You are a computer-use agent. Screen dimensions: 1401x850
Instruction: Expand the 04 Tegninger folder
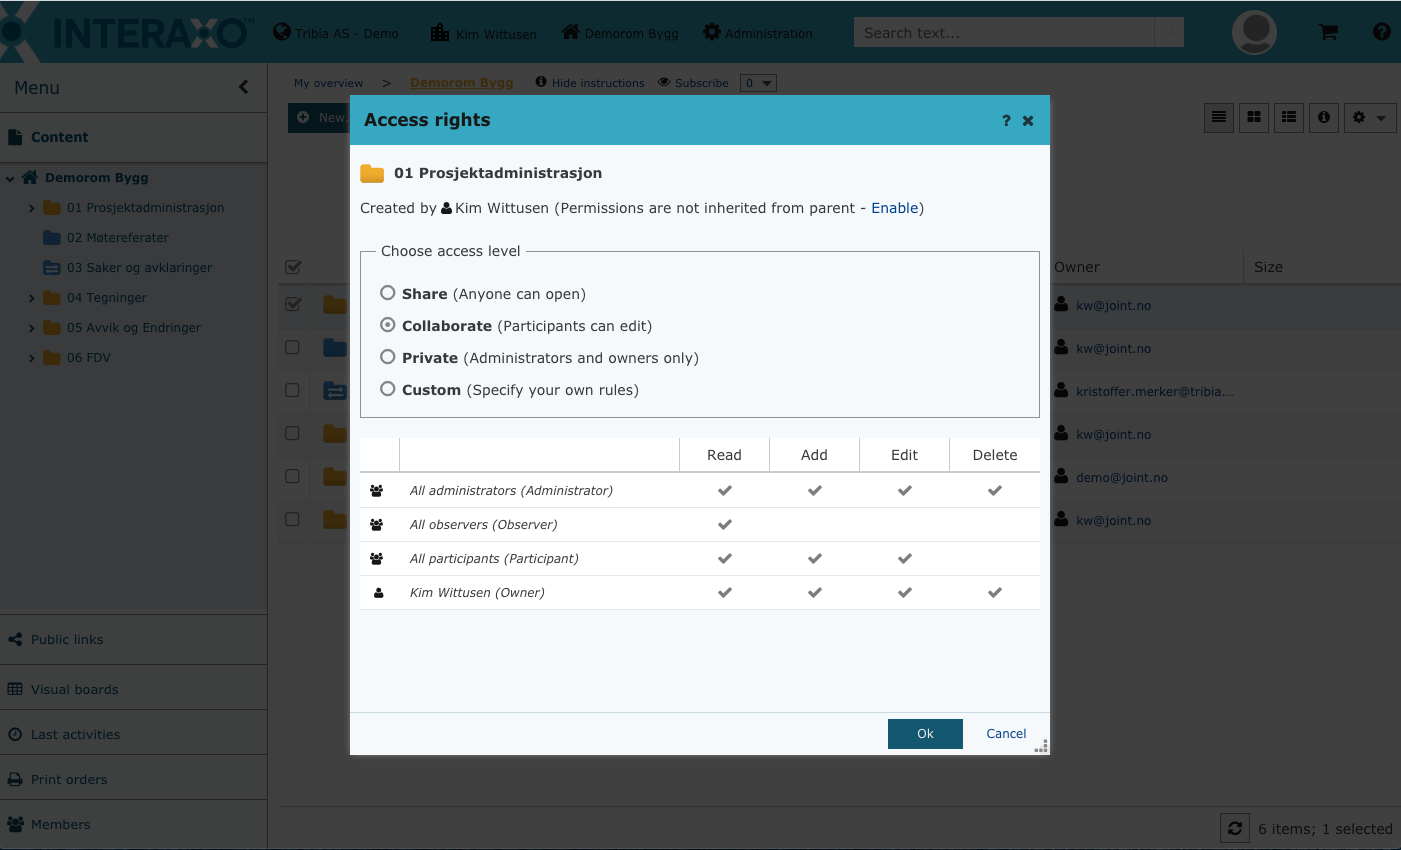32,298
